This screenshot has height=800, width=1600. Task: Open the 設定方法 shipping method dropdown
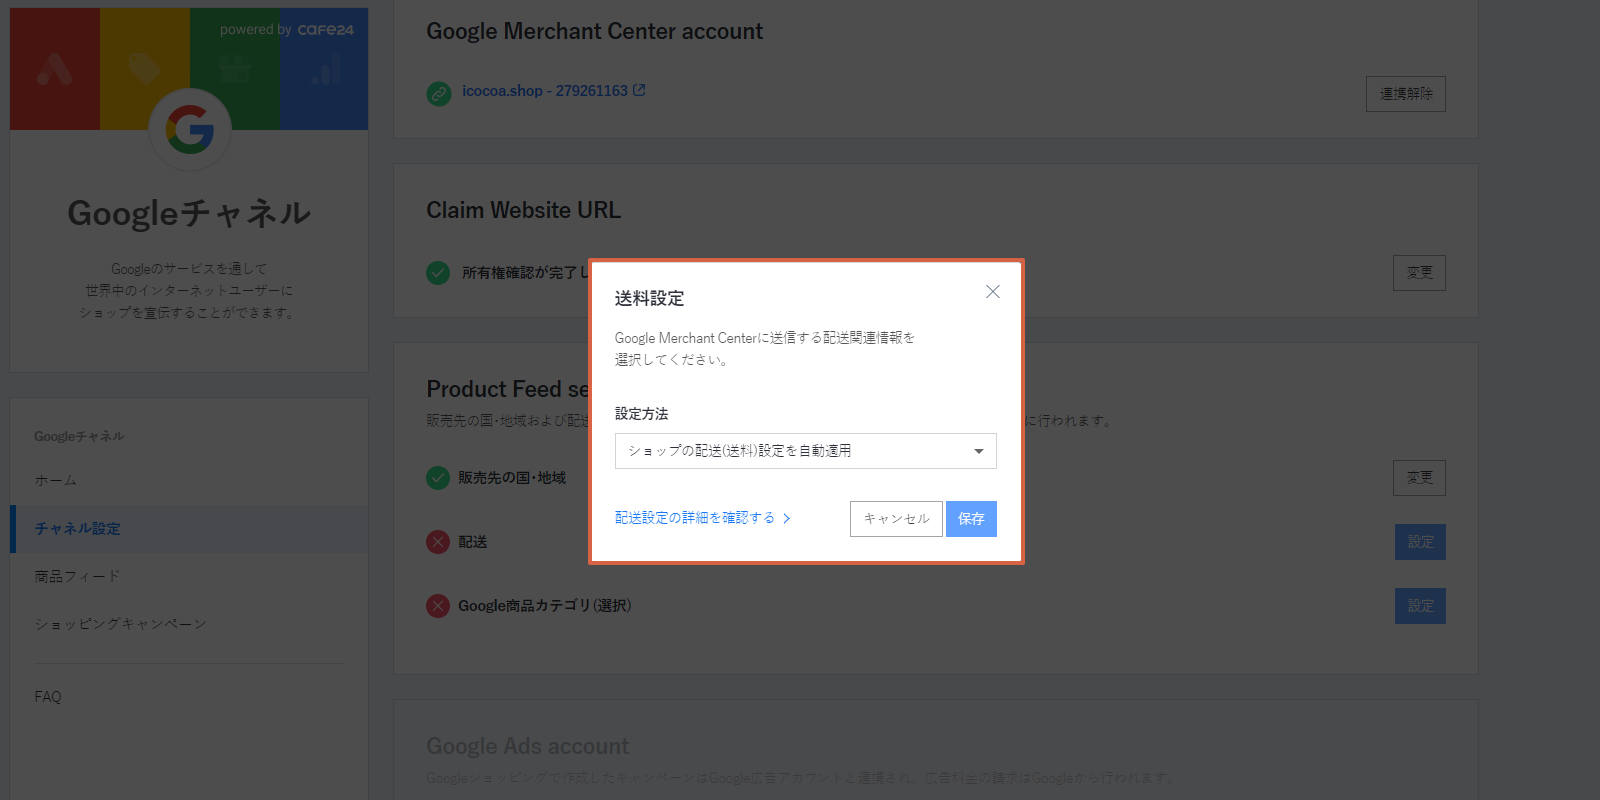(x=805, y=451)
